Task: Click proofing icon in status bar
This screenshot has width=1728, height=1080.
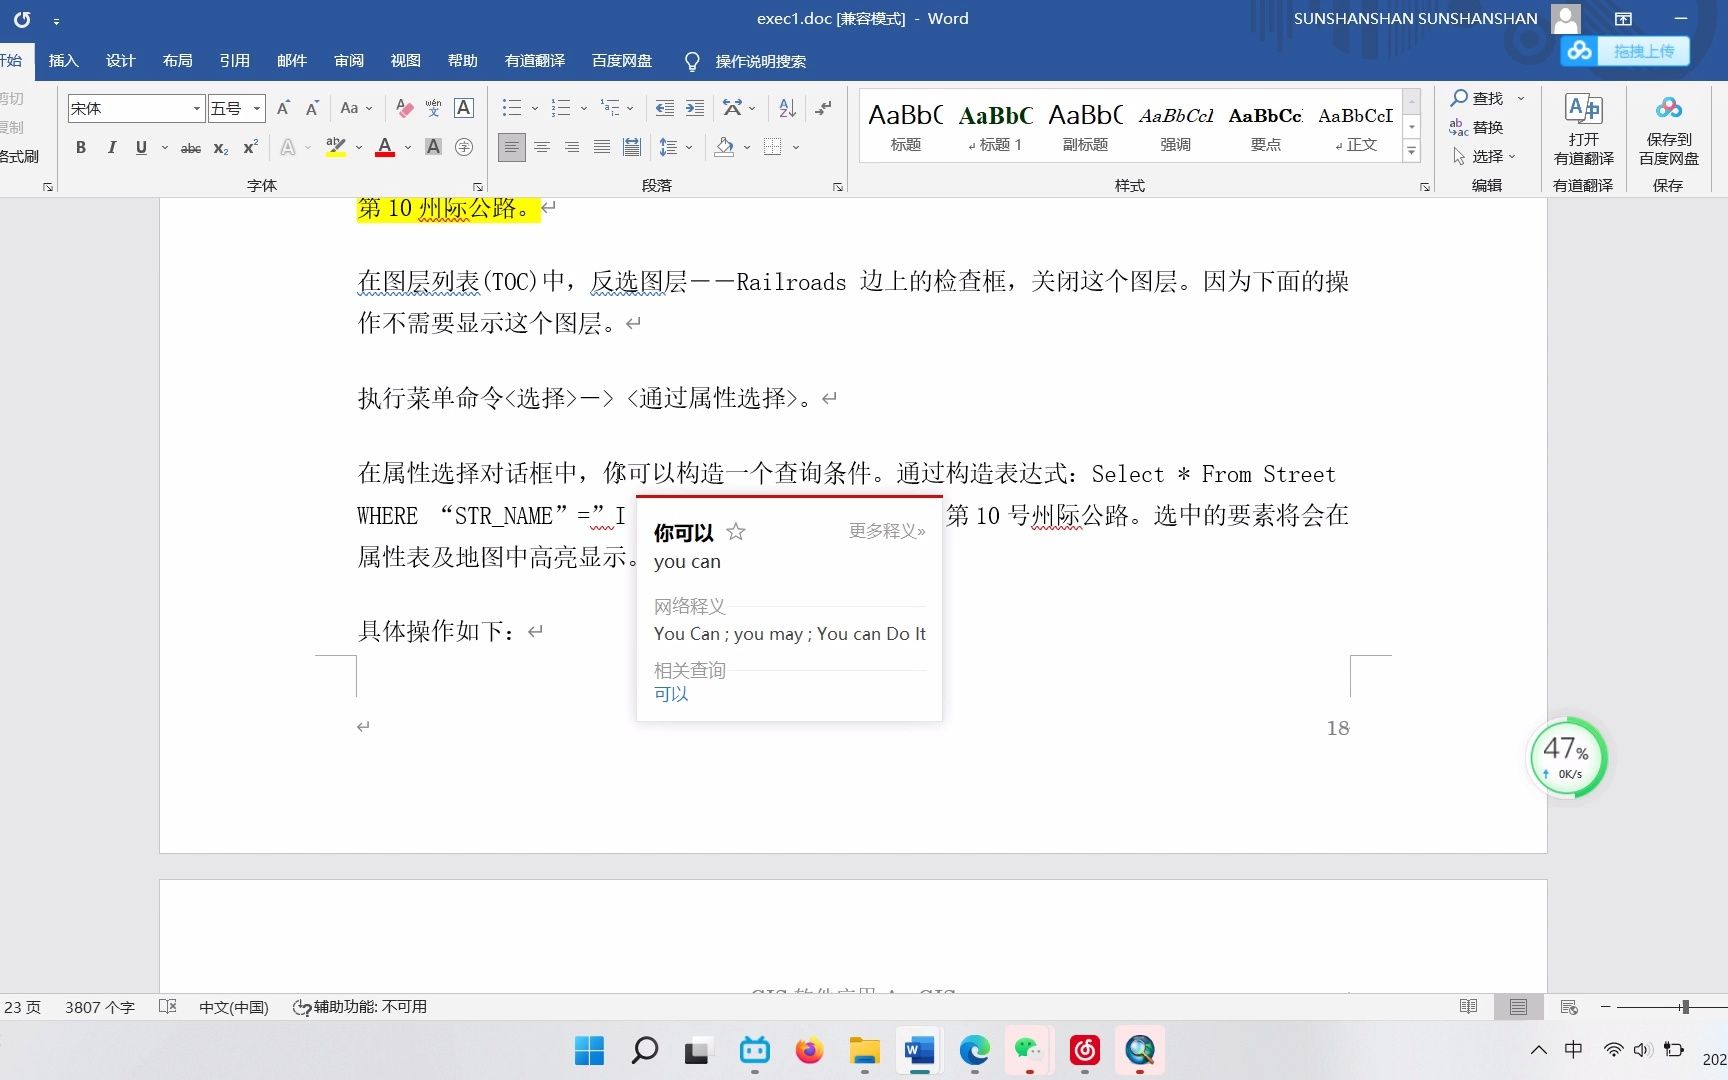Action: (168, 1007)
